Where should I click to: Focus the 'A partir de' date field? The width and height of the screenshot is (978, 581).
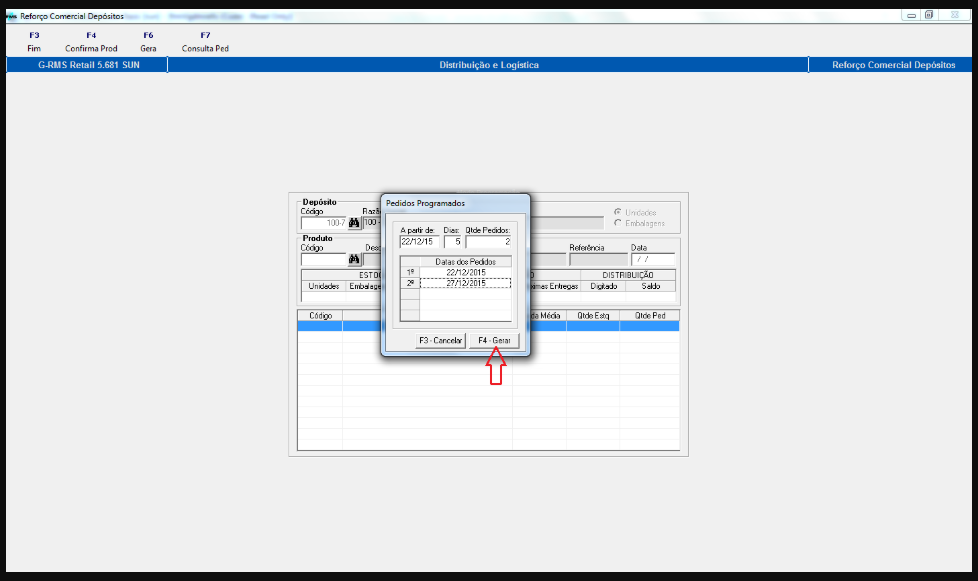tap(419, 242)
